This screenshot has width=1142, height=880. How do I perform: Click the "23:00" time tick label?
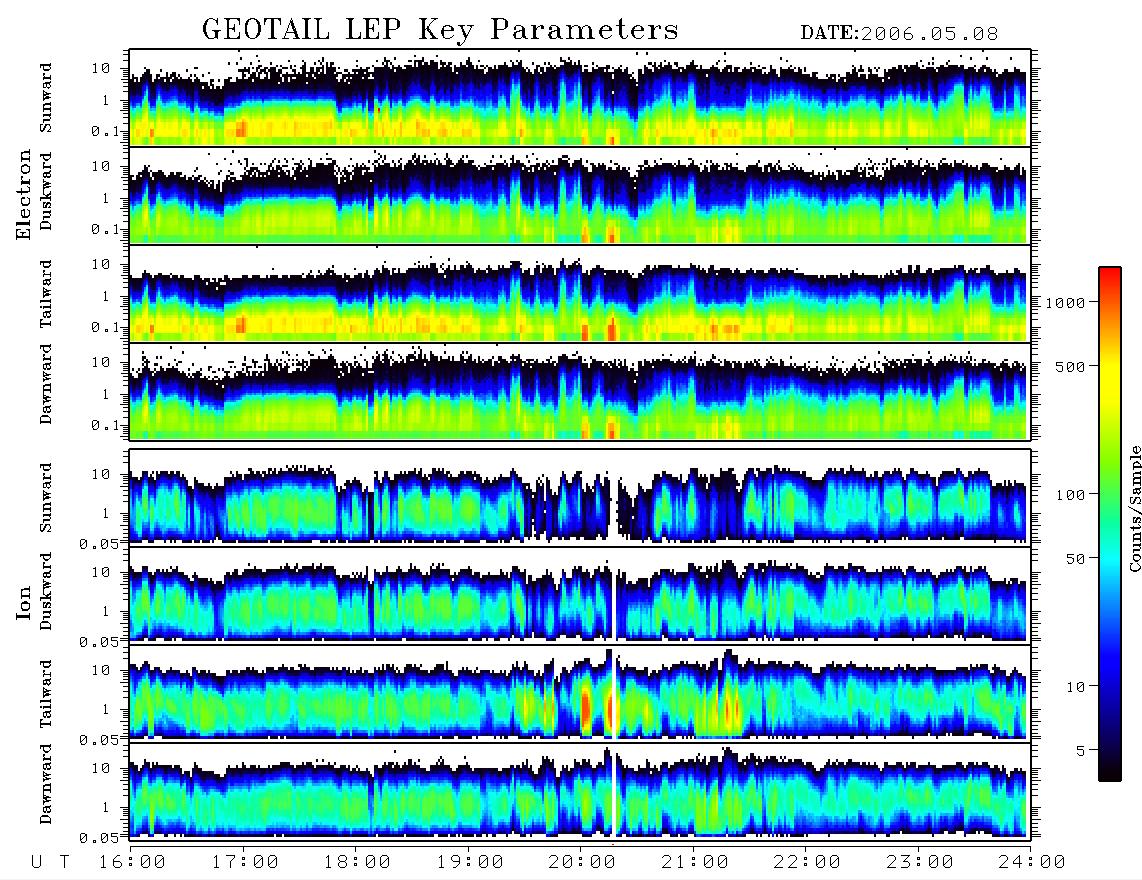[x=920, y=863]
